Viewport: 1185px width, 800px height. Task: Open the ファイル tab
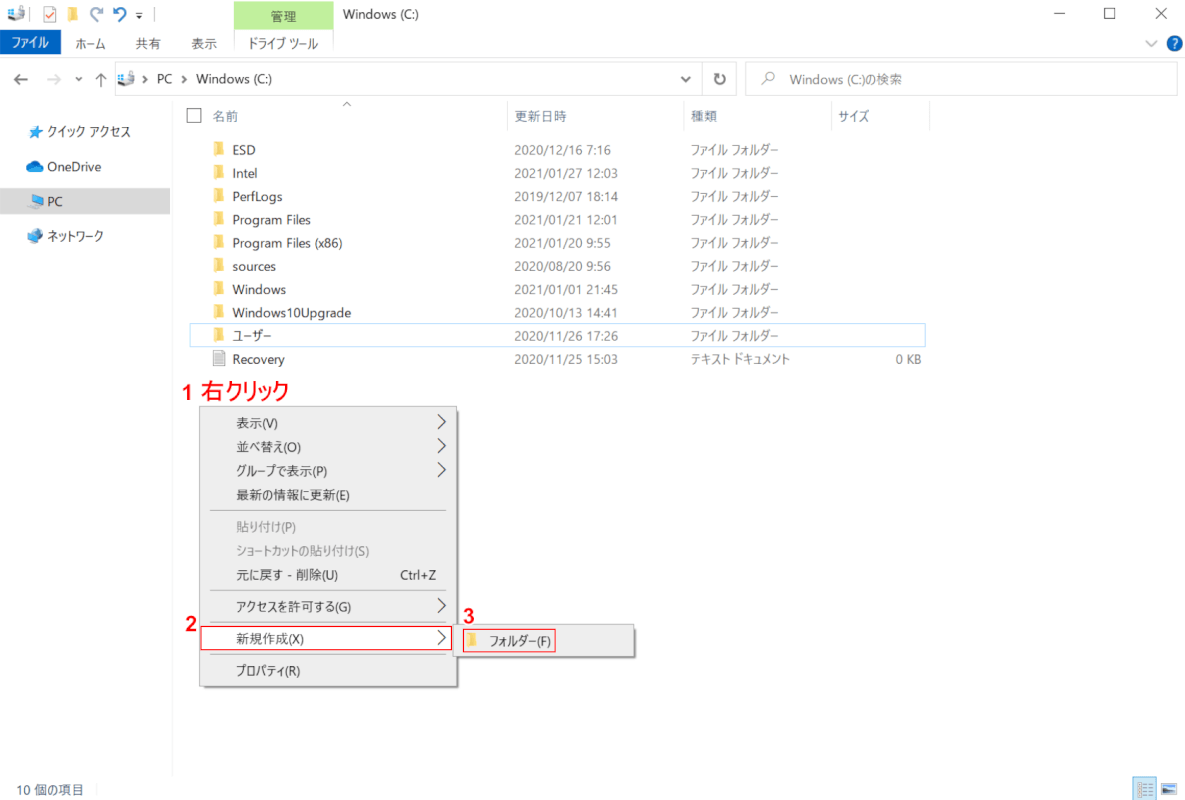pos(30,43)
